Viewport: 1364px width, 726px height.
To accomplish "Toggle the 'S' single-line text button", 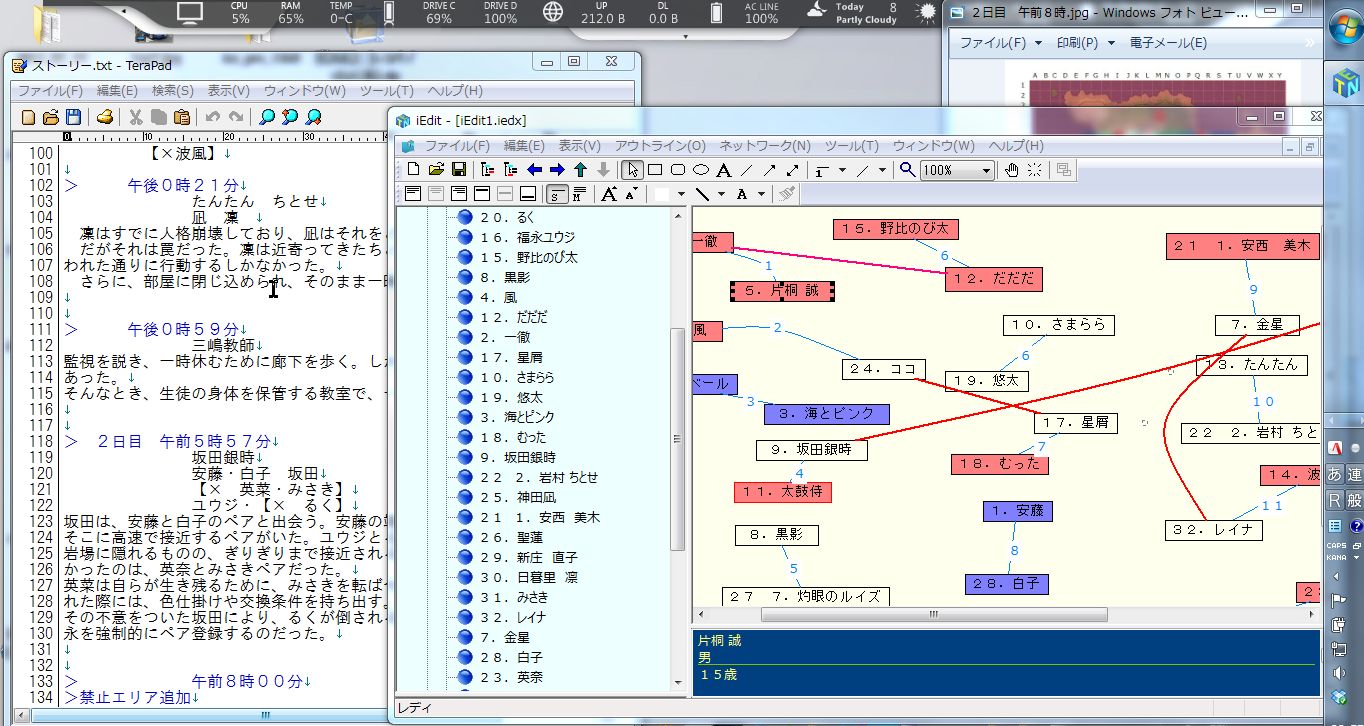I will [x=557, y=194].
